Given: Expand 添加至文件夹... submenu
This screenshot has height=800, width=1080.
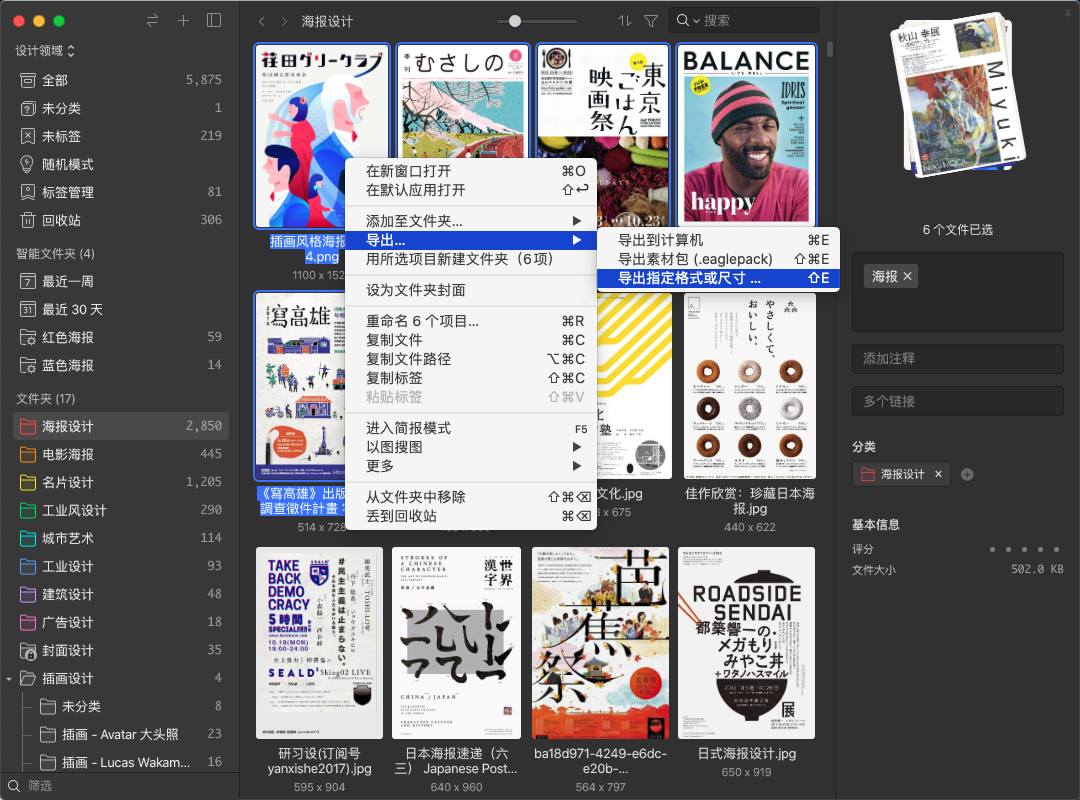Looking at the screenshot, I should pos(470,221).
